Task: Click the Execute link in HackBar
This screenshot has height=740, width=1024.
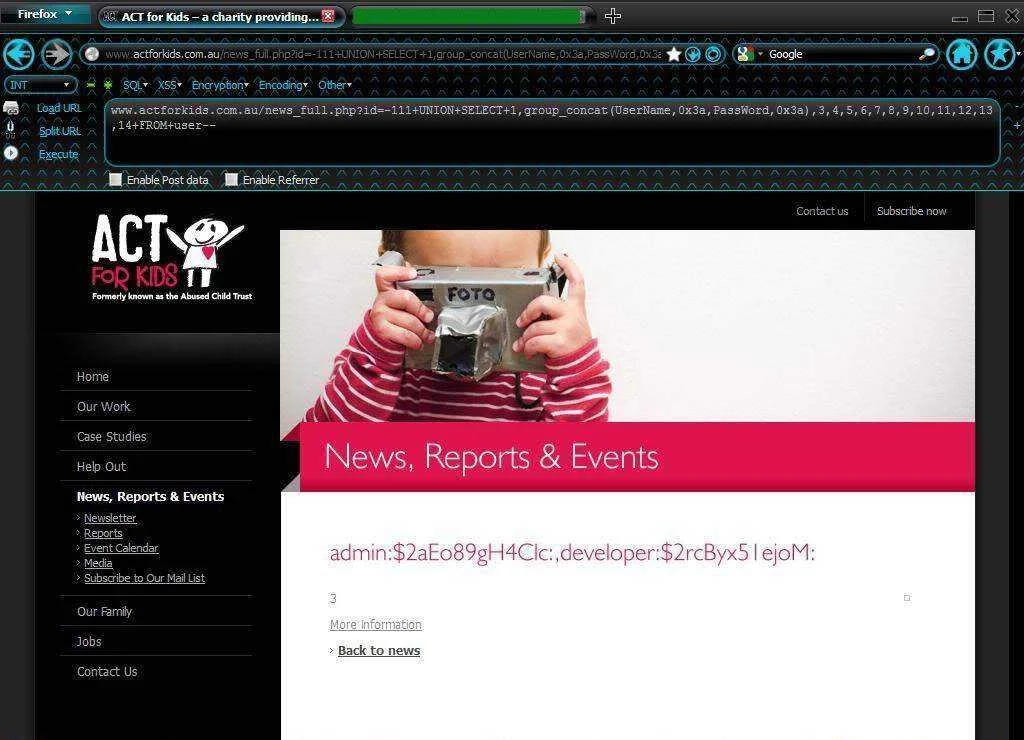Action: click(x=58, y=155)
